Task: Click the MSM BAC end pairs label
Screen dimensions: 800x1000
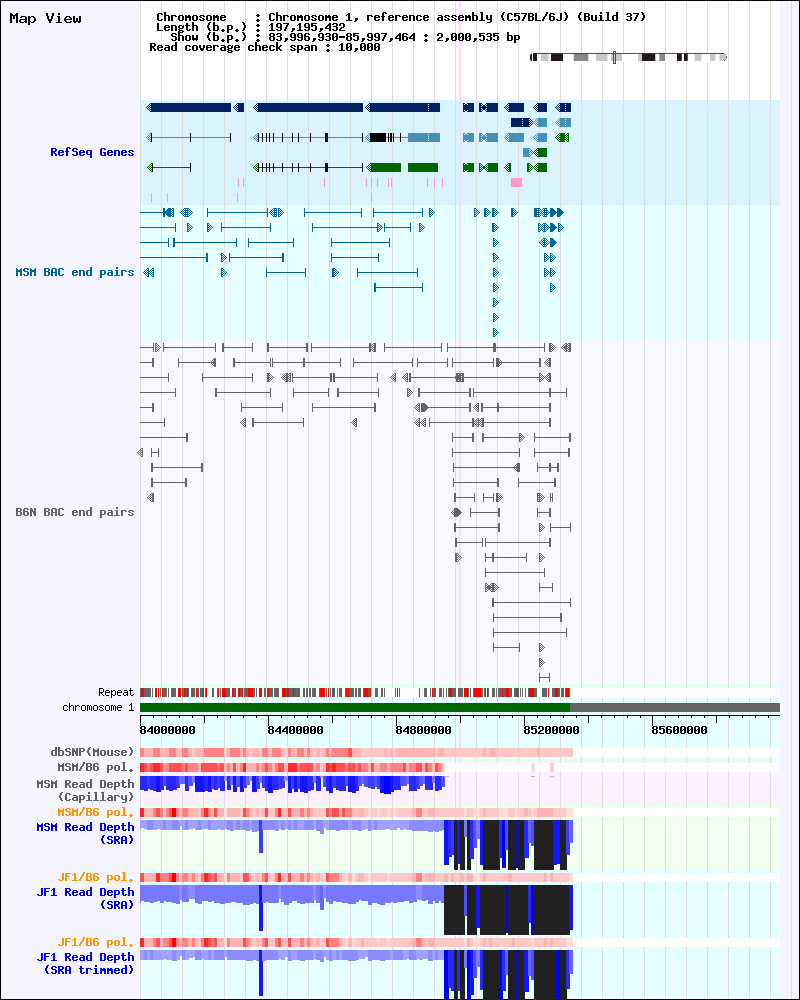Action: [x=75, y=272]
